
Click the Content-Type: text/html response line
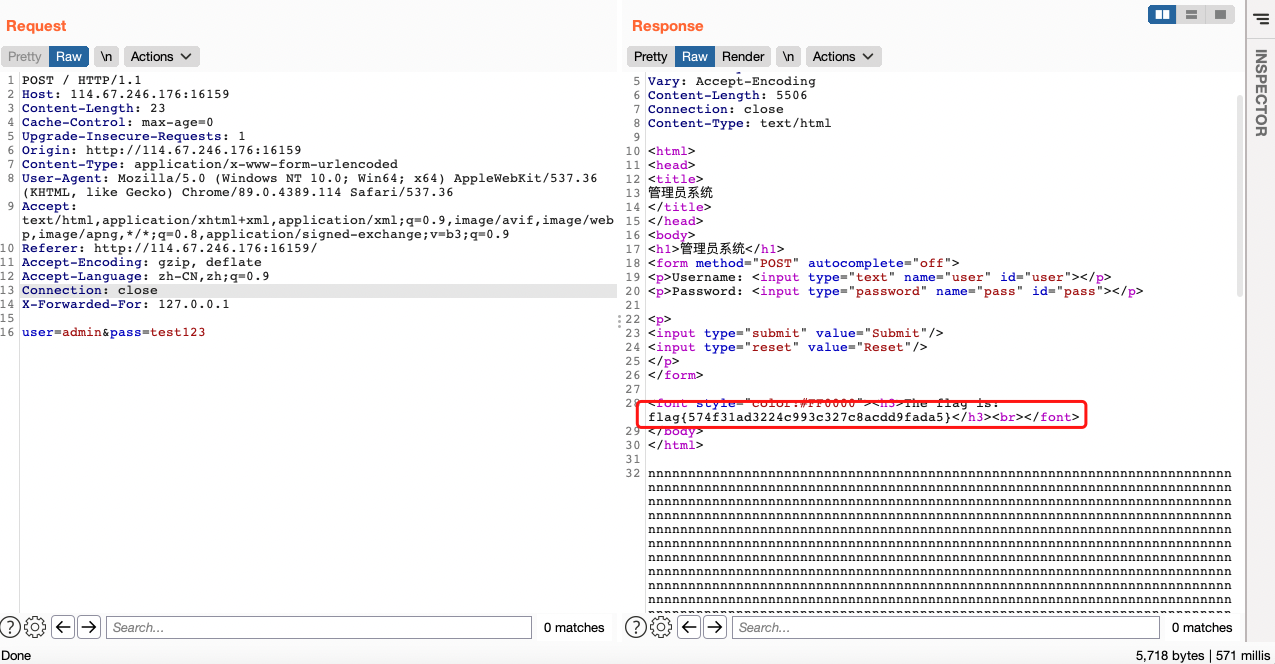tap(739, 123)
